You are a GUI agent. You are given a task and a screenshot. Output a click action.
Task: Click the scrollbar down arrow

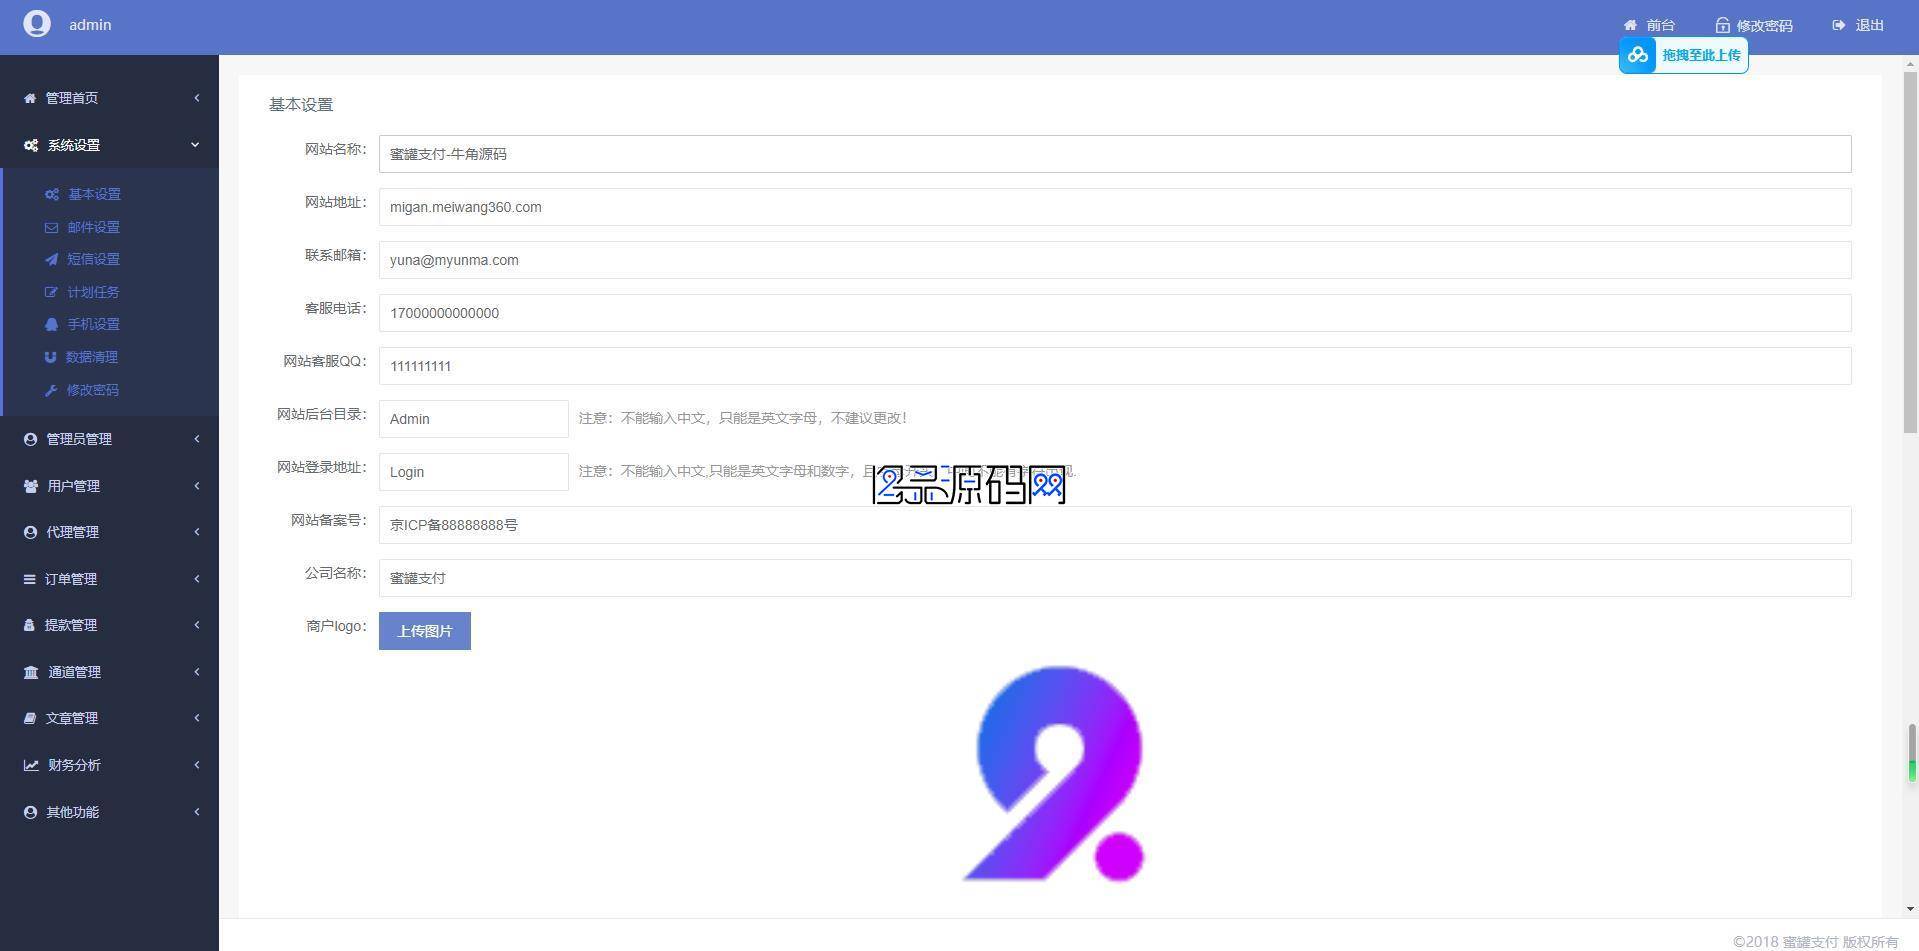click(1910, 909)
